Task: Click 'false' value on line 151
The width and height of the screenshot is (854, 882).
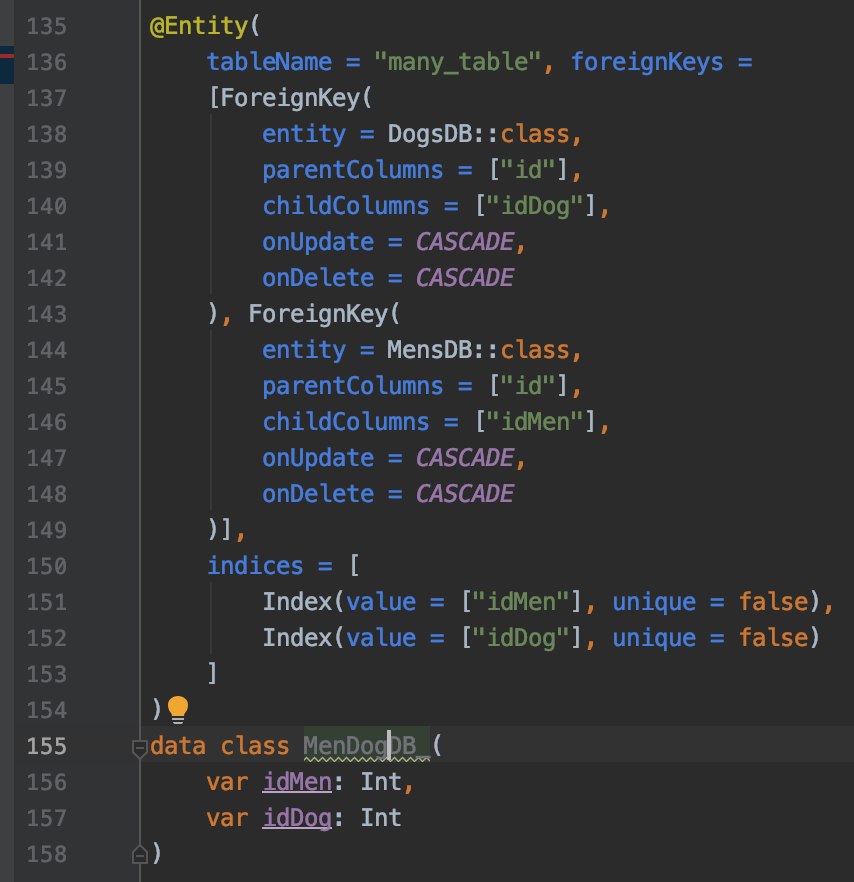Action: pyautogui.click(x=773, y=602)
